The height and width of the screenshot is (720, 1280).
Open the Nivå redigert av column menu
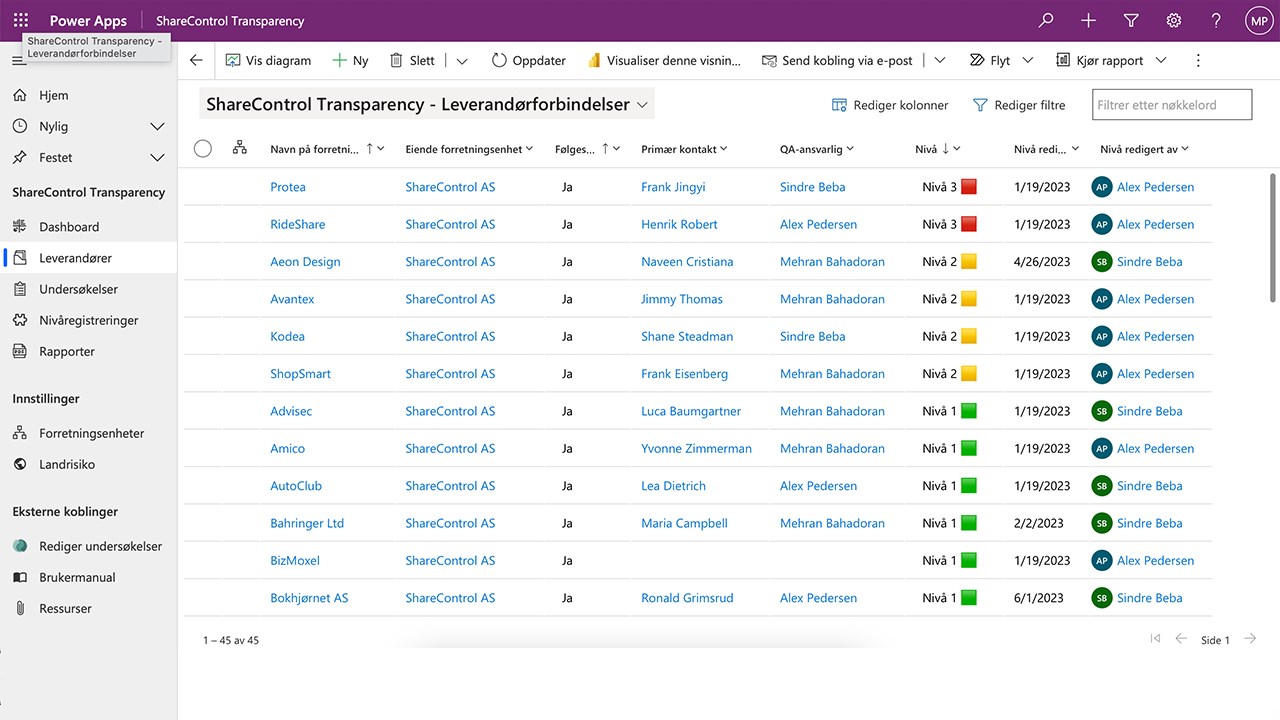tap(1145, 148)
